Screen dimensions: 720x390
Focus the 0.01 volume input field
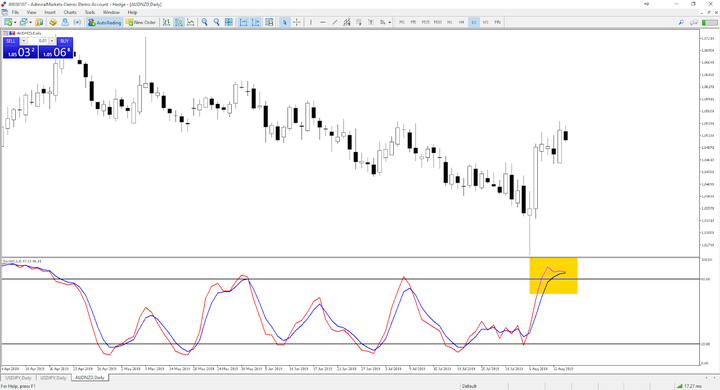38,41
